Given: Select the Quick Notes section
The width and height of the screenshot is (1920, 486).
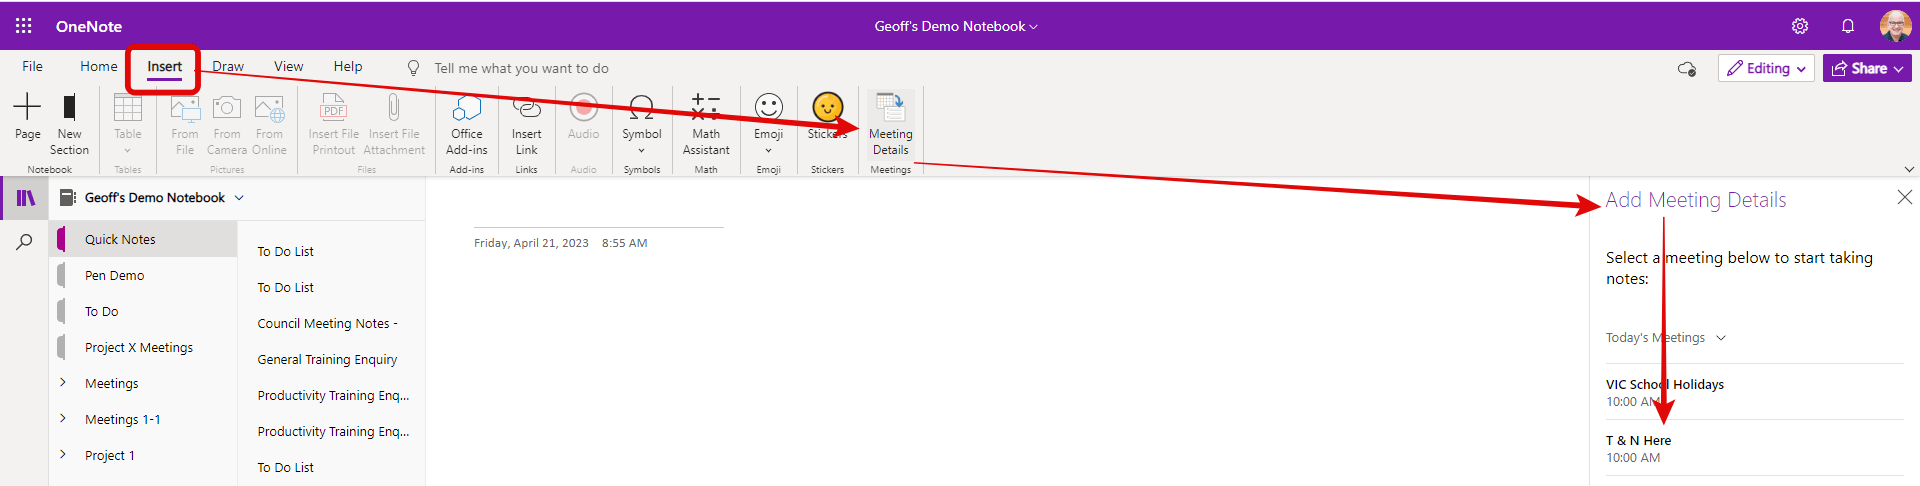Looking at the screenshot, I should [145, 239].
